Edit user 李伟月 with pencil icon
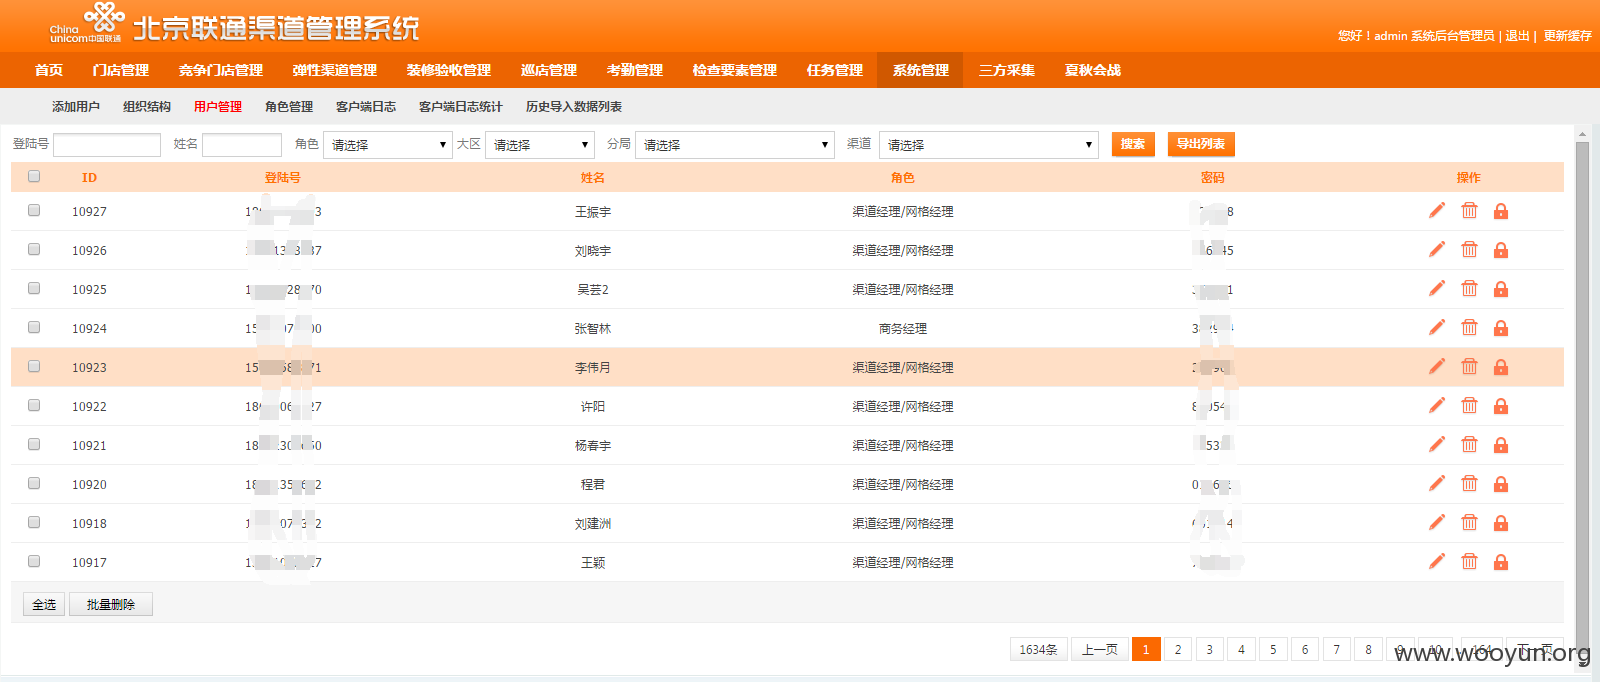Viewport: 1600px width, 682px height. pyautogui.click(x=1437, y=366)
